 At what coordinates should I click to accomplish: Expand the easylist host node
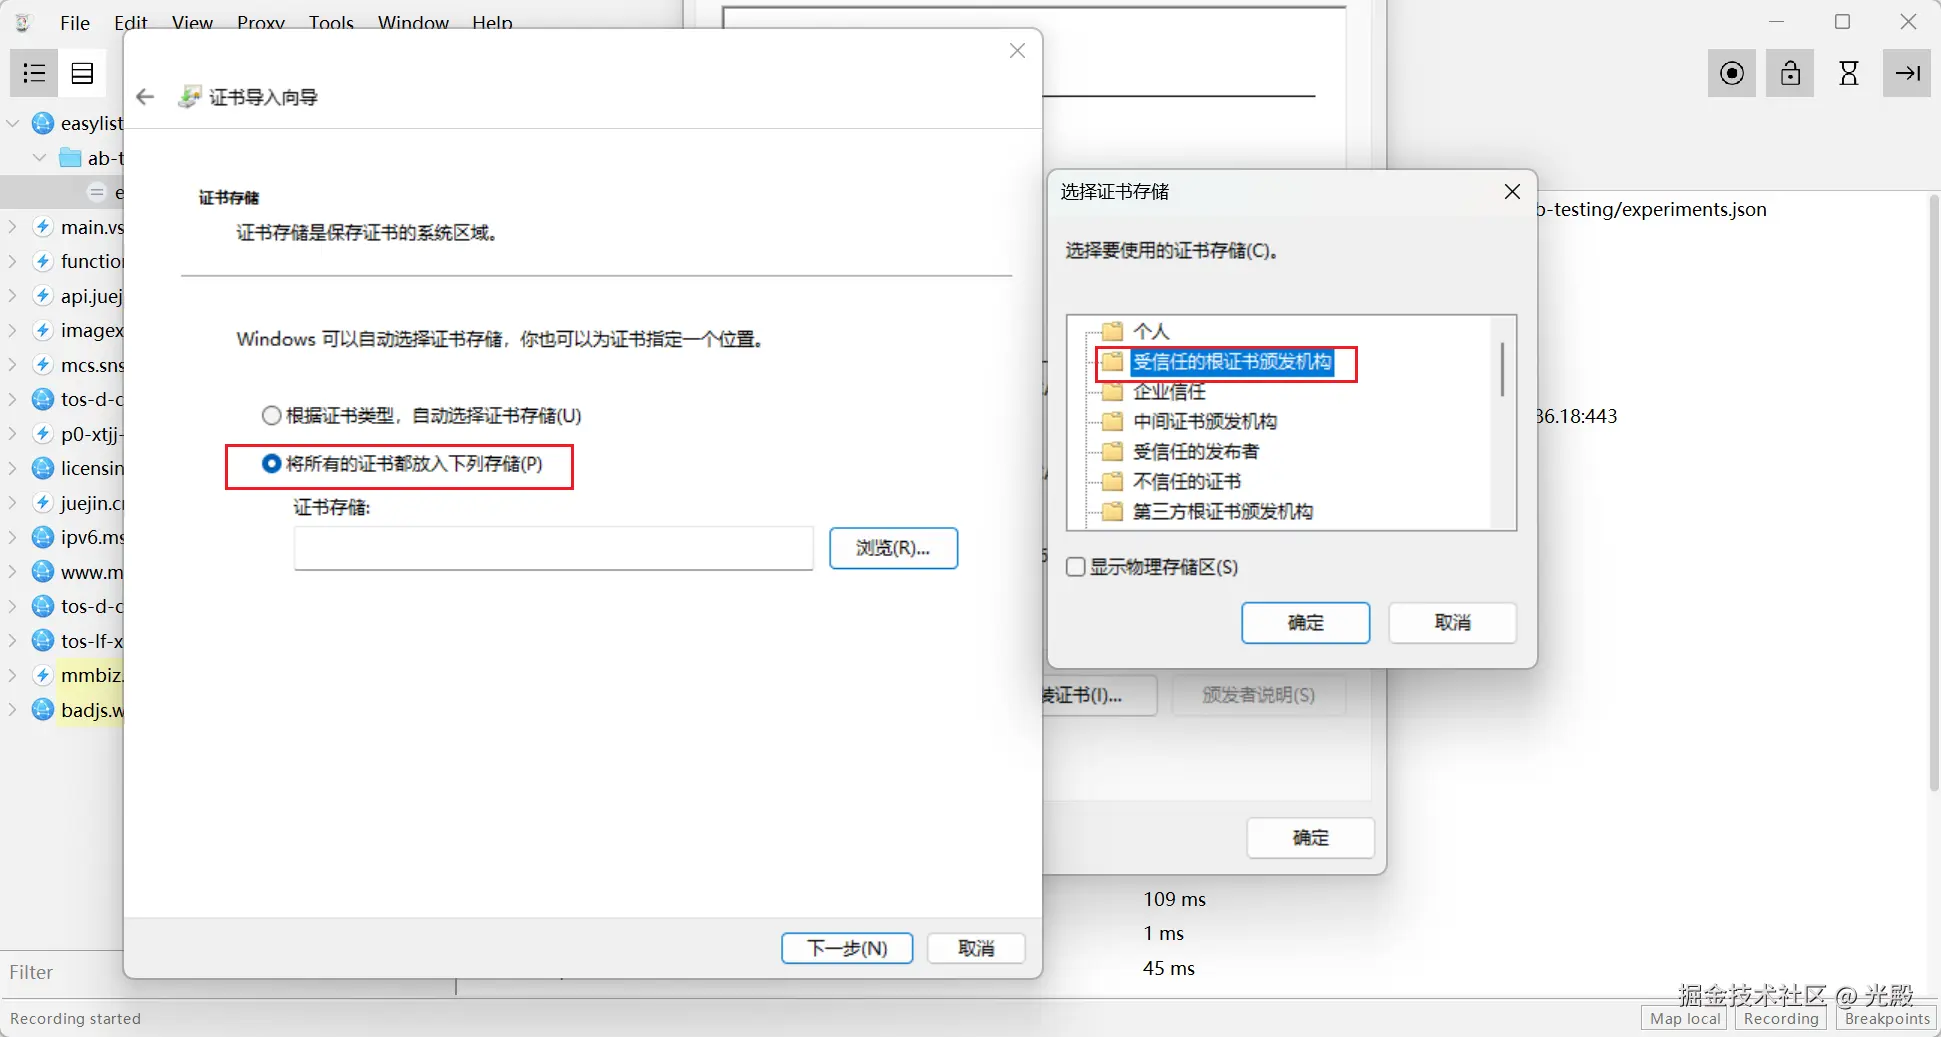click(13, 124)
